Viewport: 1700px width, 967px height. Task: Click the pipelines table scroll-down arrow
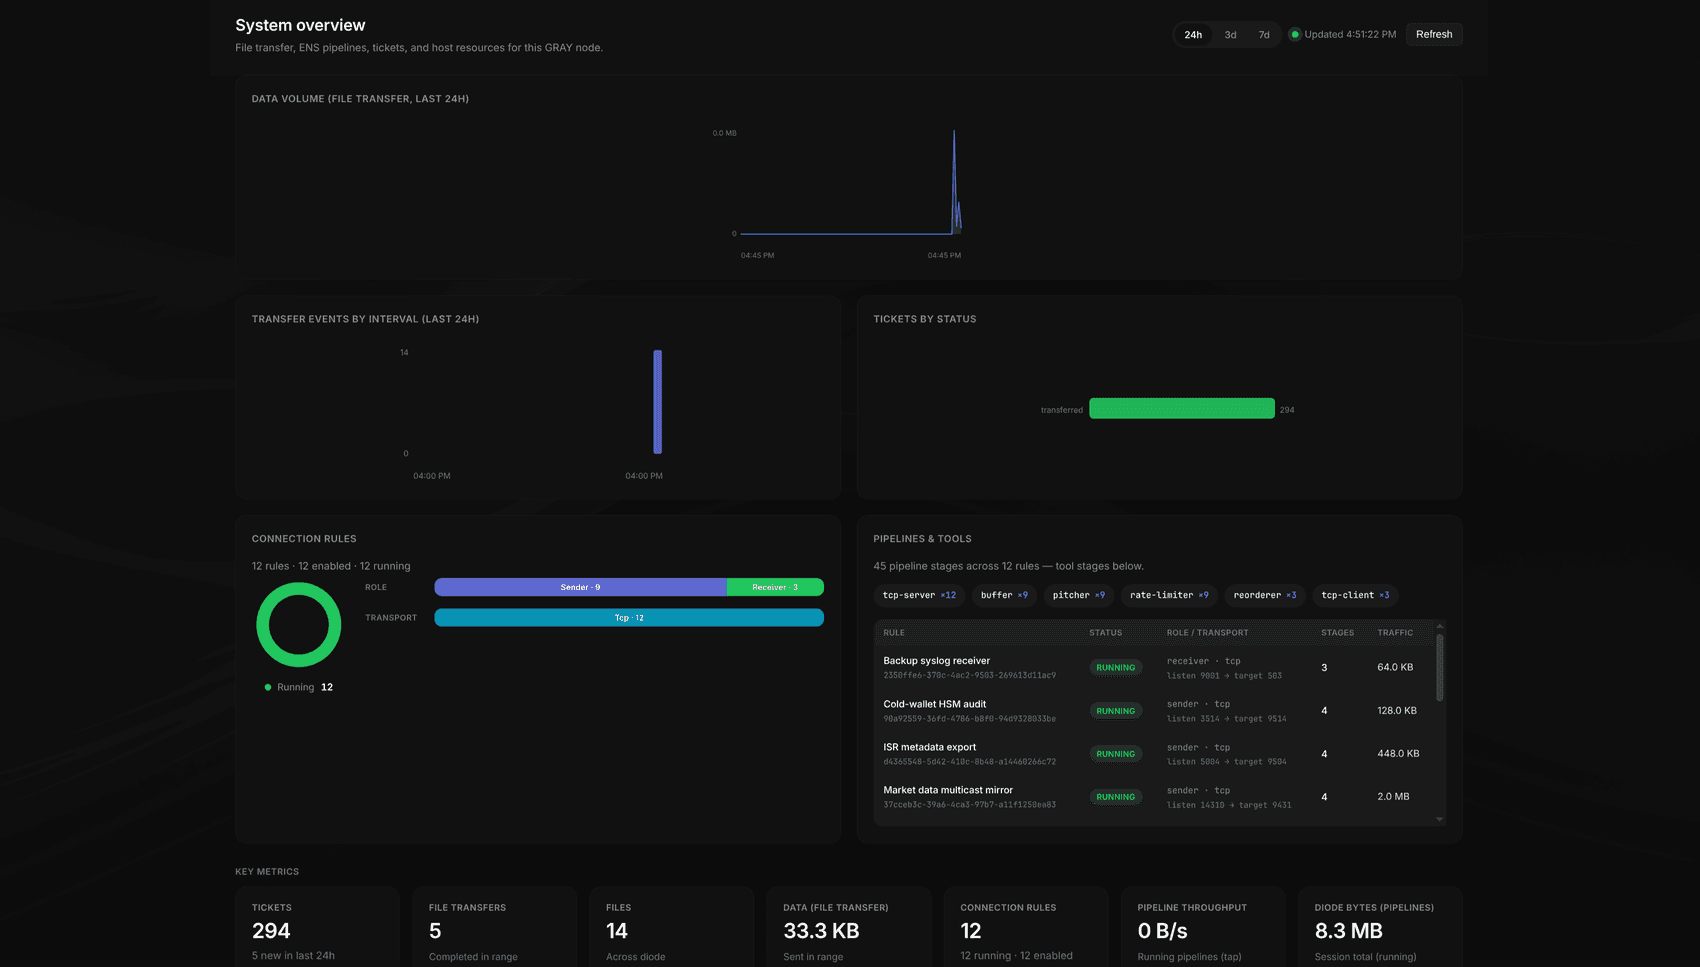(1440, 819)
